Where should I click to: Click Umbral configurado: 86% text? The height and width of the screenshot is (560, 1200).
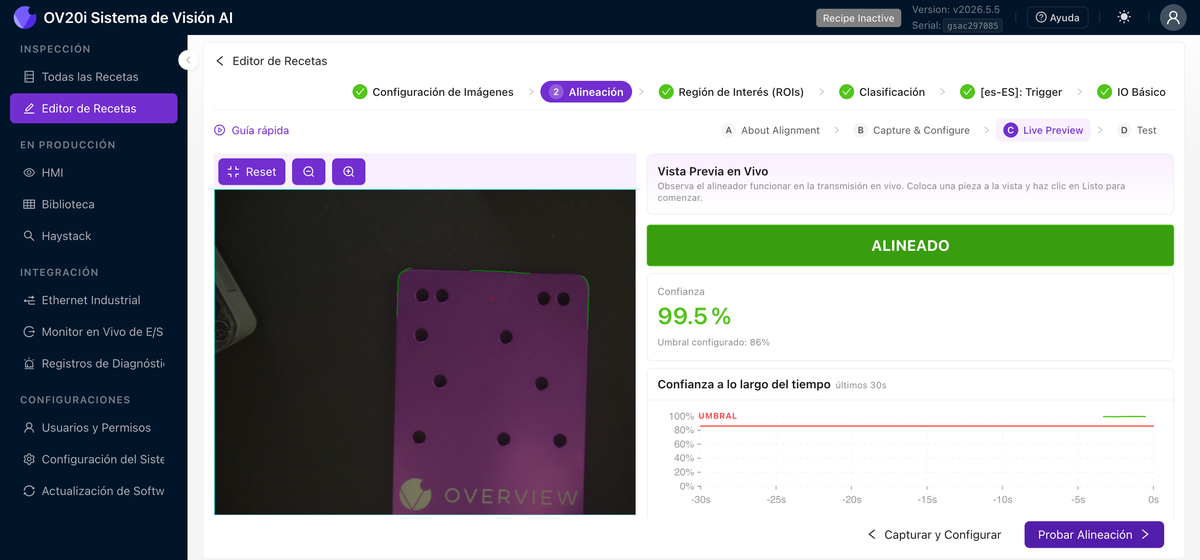[714, 342]
